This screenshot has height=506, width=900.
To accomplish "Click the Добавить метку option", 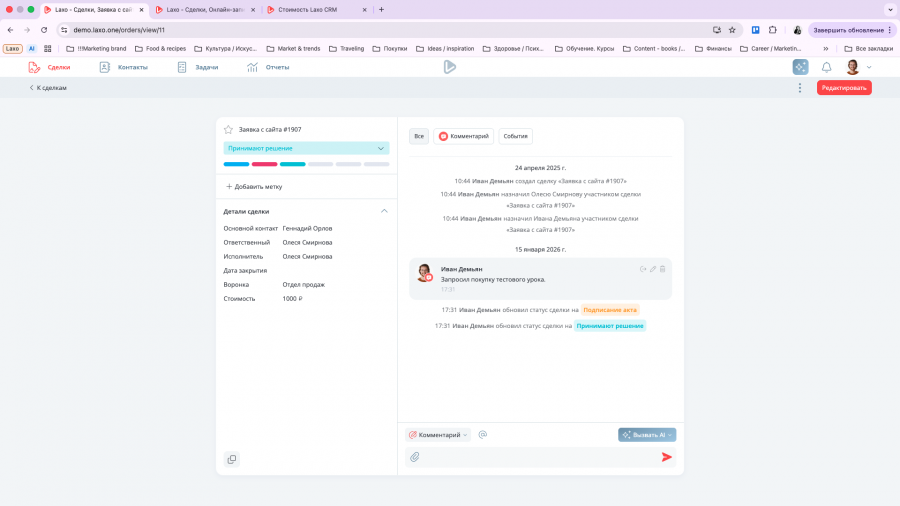I will [254, 186].
